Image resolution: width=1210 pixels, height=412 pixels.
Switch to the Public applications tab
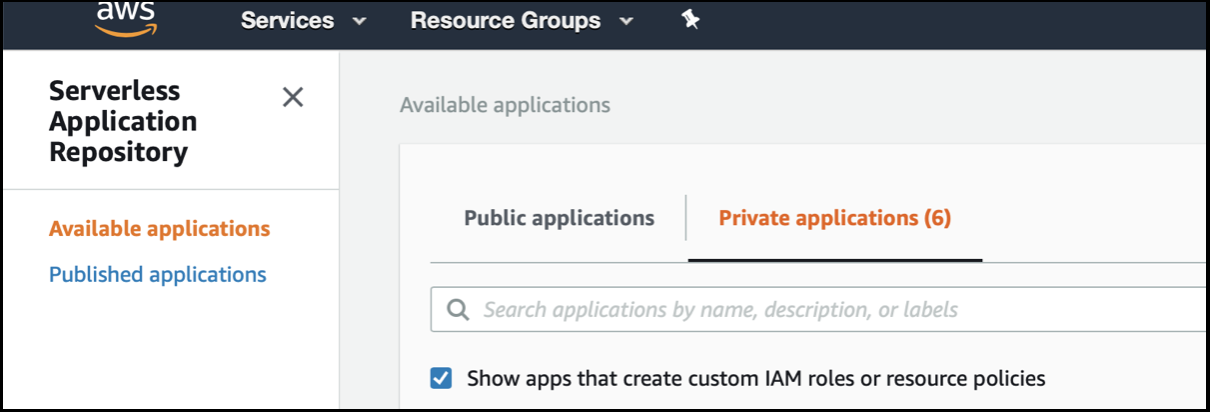tap(559, 218)
